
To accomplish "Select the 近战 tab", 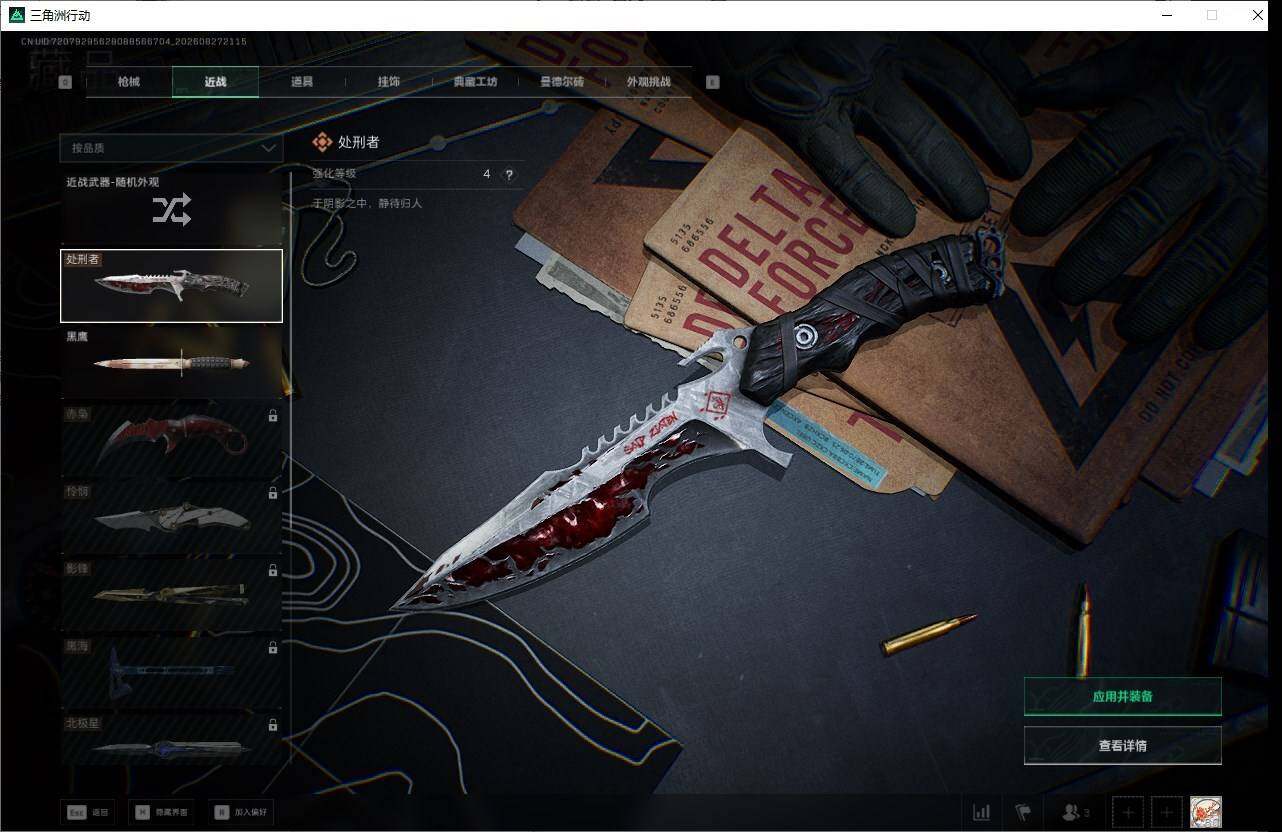I will [215, 82].
